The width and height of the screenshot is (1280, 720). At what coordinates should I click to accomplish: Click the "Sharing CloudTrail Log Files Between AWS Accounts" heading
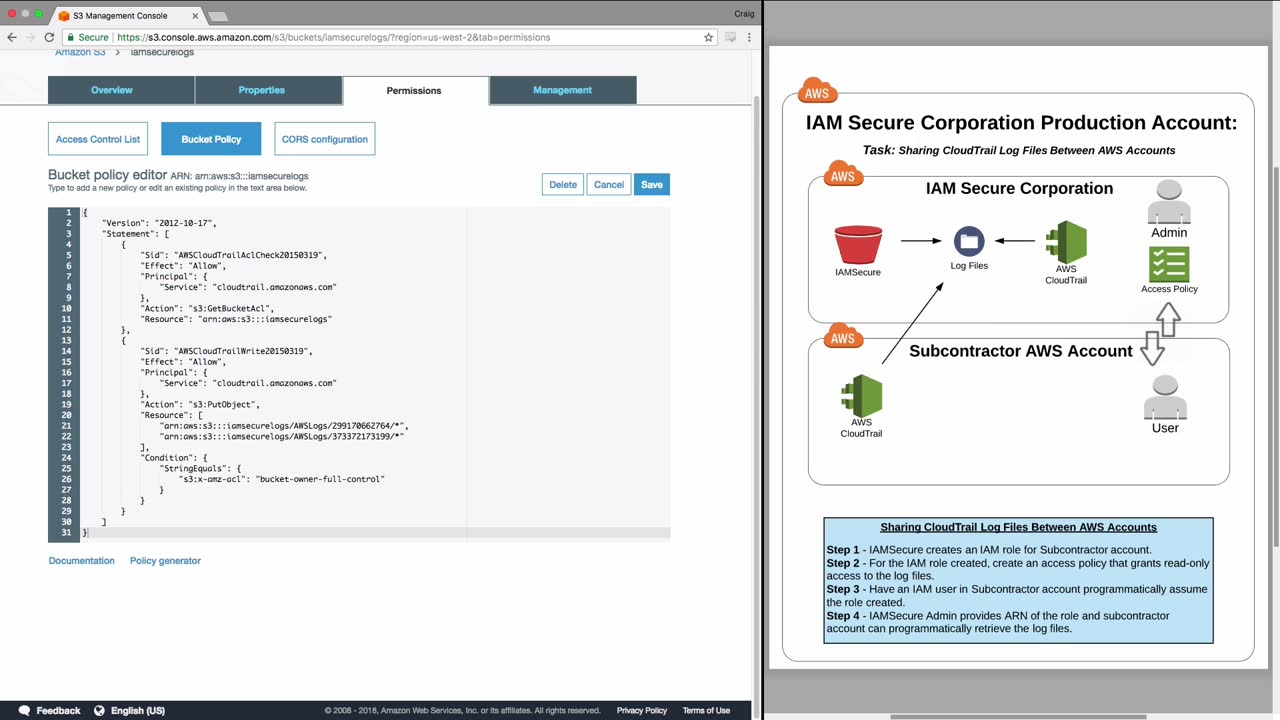click(x=1018, y=527)
